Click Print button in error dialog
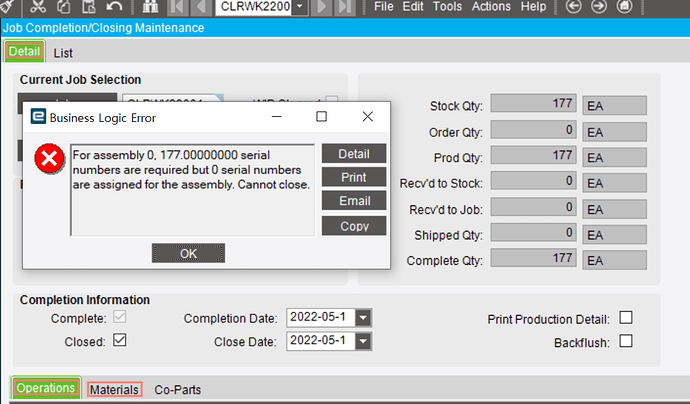 coord(354,177)
